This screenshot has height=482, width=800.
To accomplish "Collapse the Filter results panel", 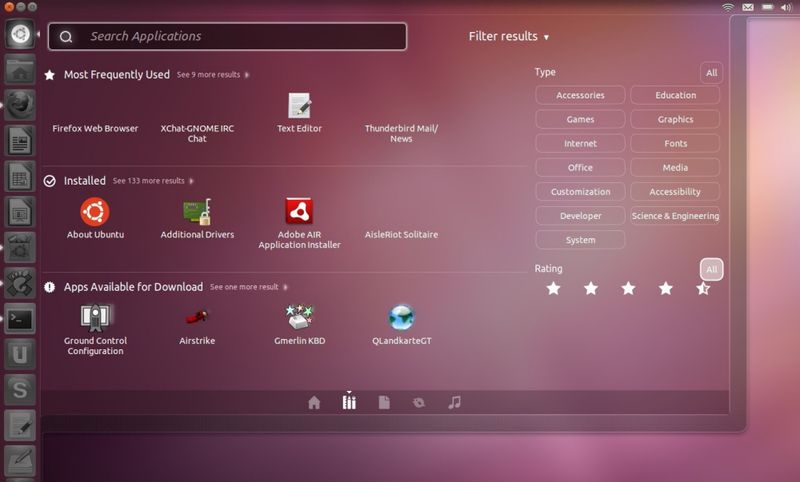I will tap(509, 36).
